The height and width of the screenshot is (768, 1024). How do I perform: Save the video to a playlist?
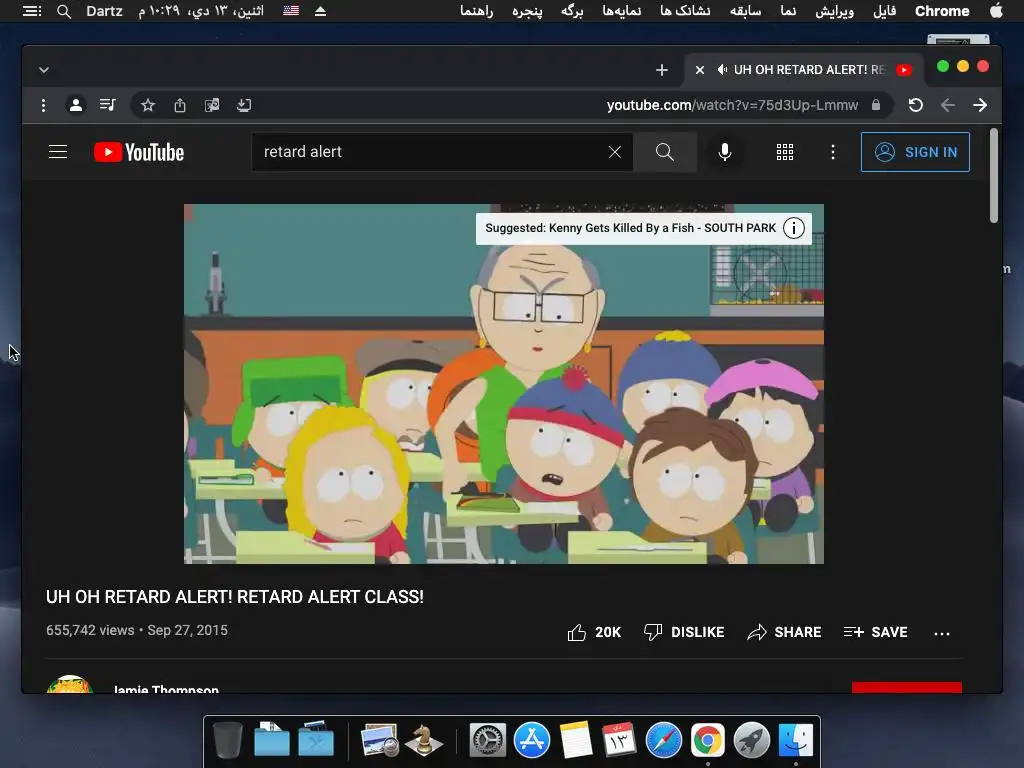(875, 632)
